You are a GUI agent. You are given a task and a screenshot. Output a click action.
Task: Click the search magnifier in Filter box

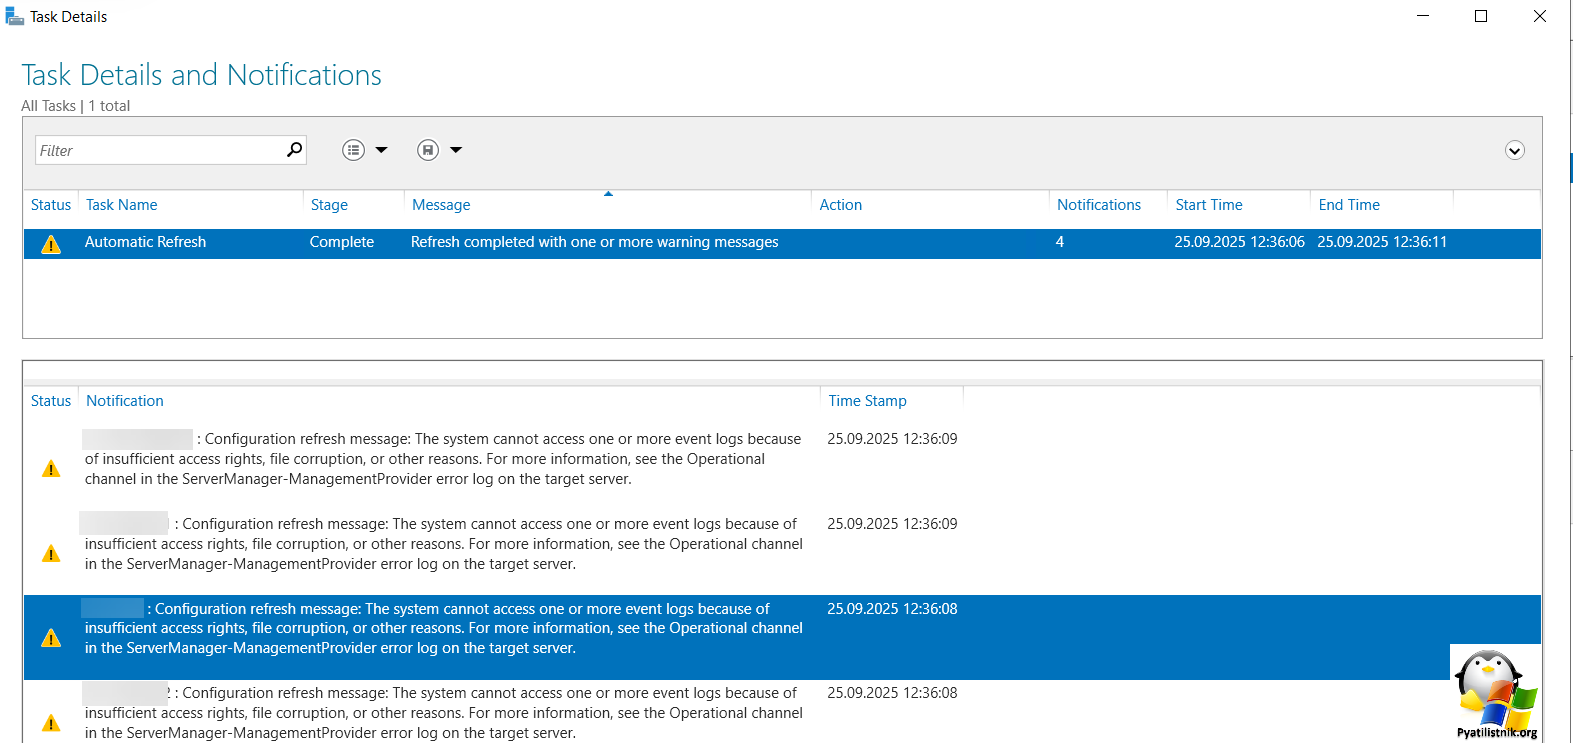pyautogui.click(x=294, y=149)
